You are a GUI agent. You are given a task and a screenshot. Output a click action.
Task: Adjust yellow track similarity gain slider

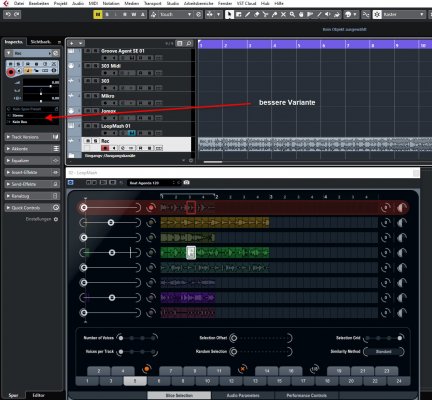110,222
